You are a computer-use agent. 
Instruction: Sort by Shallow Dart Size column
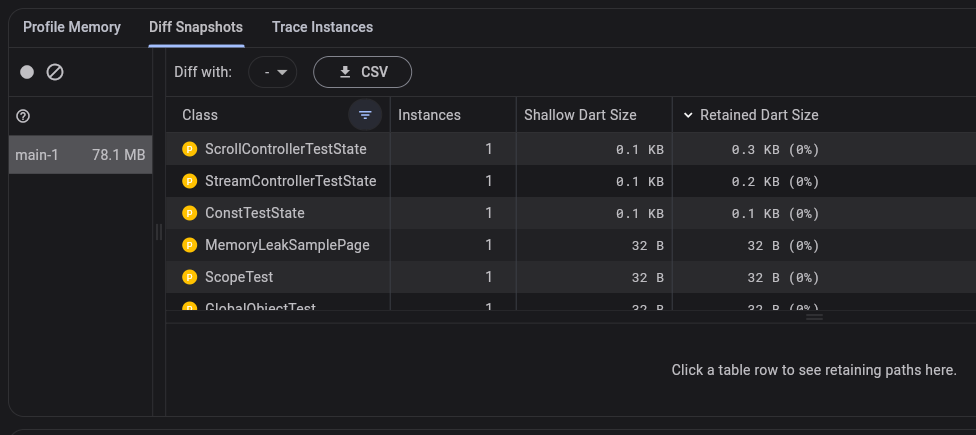pyautogui.click(x=580, y=115)
